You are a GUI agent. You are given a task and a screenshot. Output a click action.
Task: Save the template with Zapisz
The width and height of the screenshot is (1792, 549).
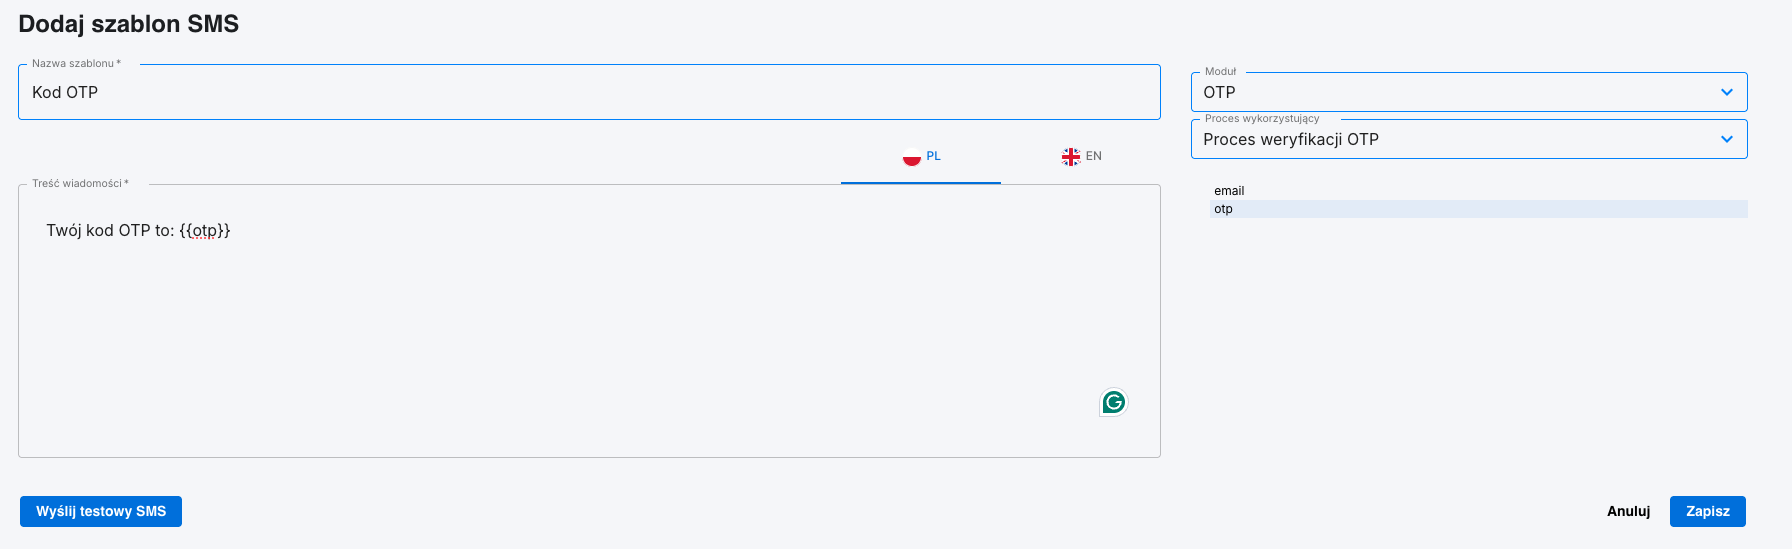tap(1707, 511)
